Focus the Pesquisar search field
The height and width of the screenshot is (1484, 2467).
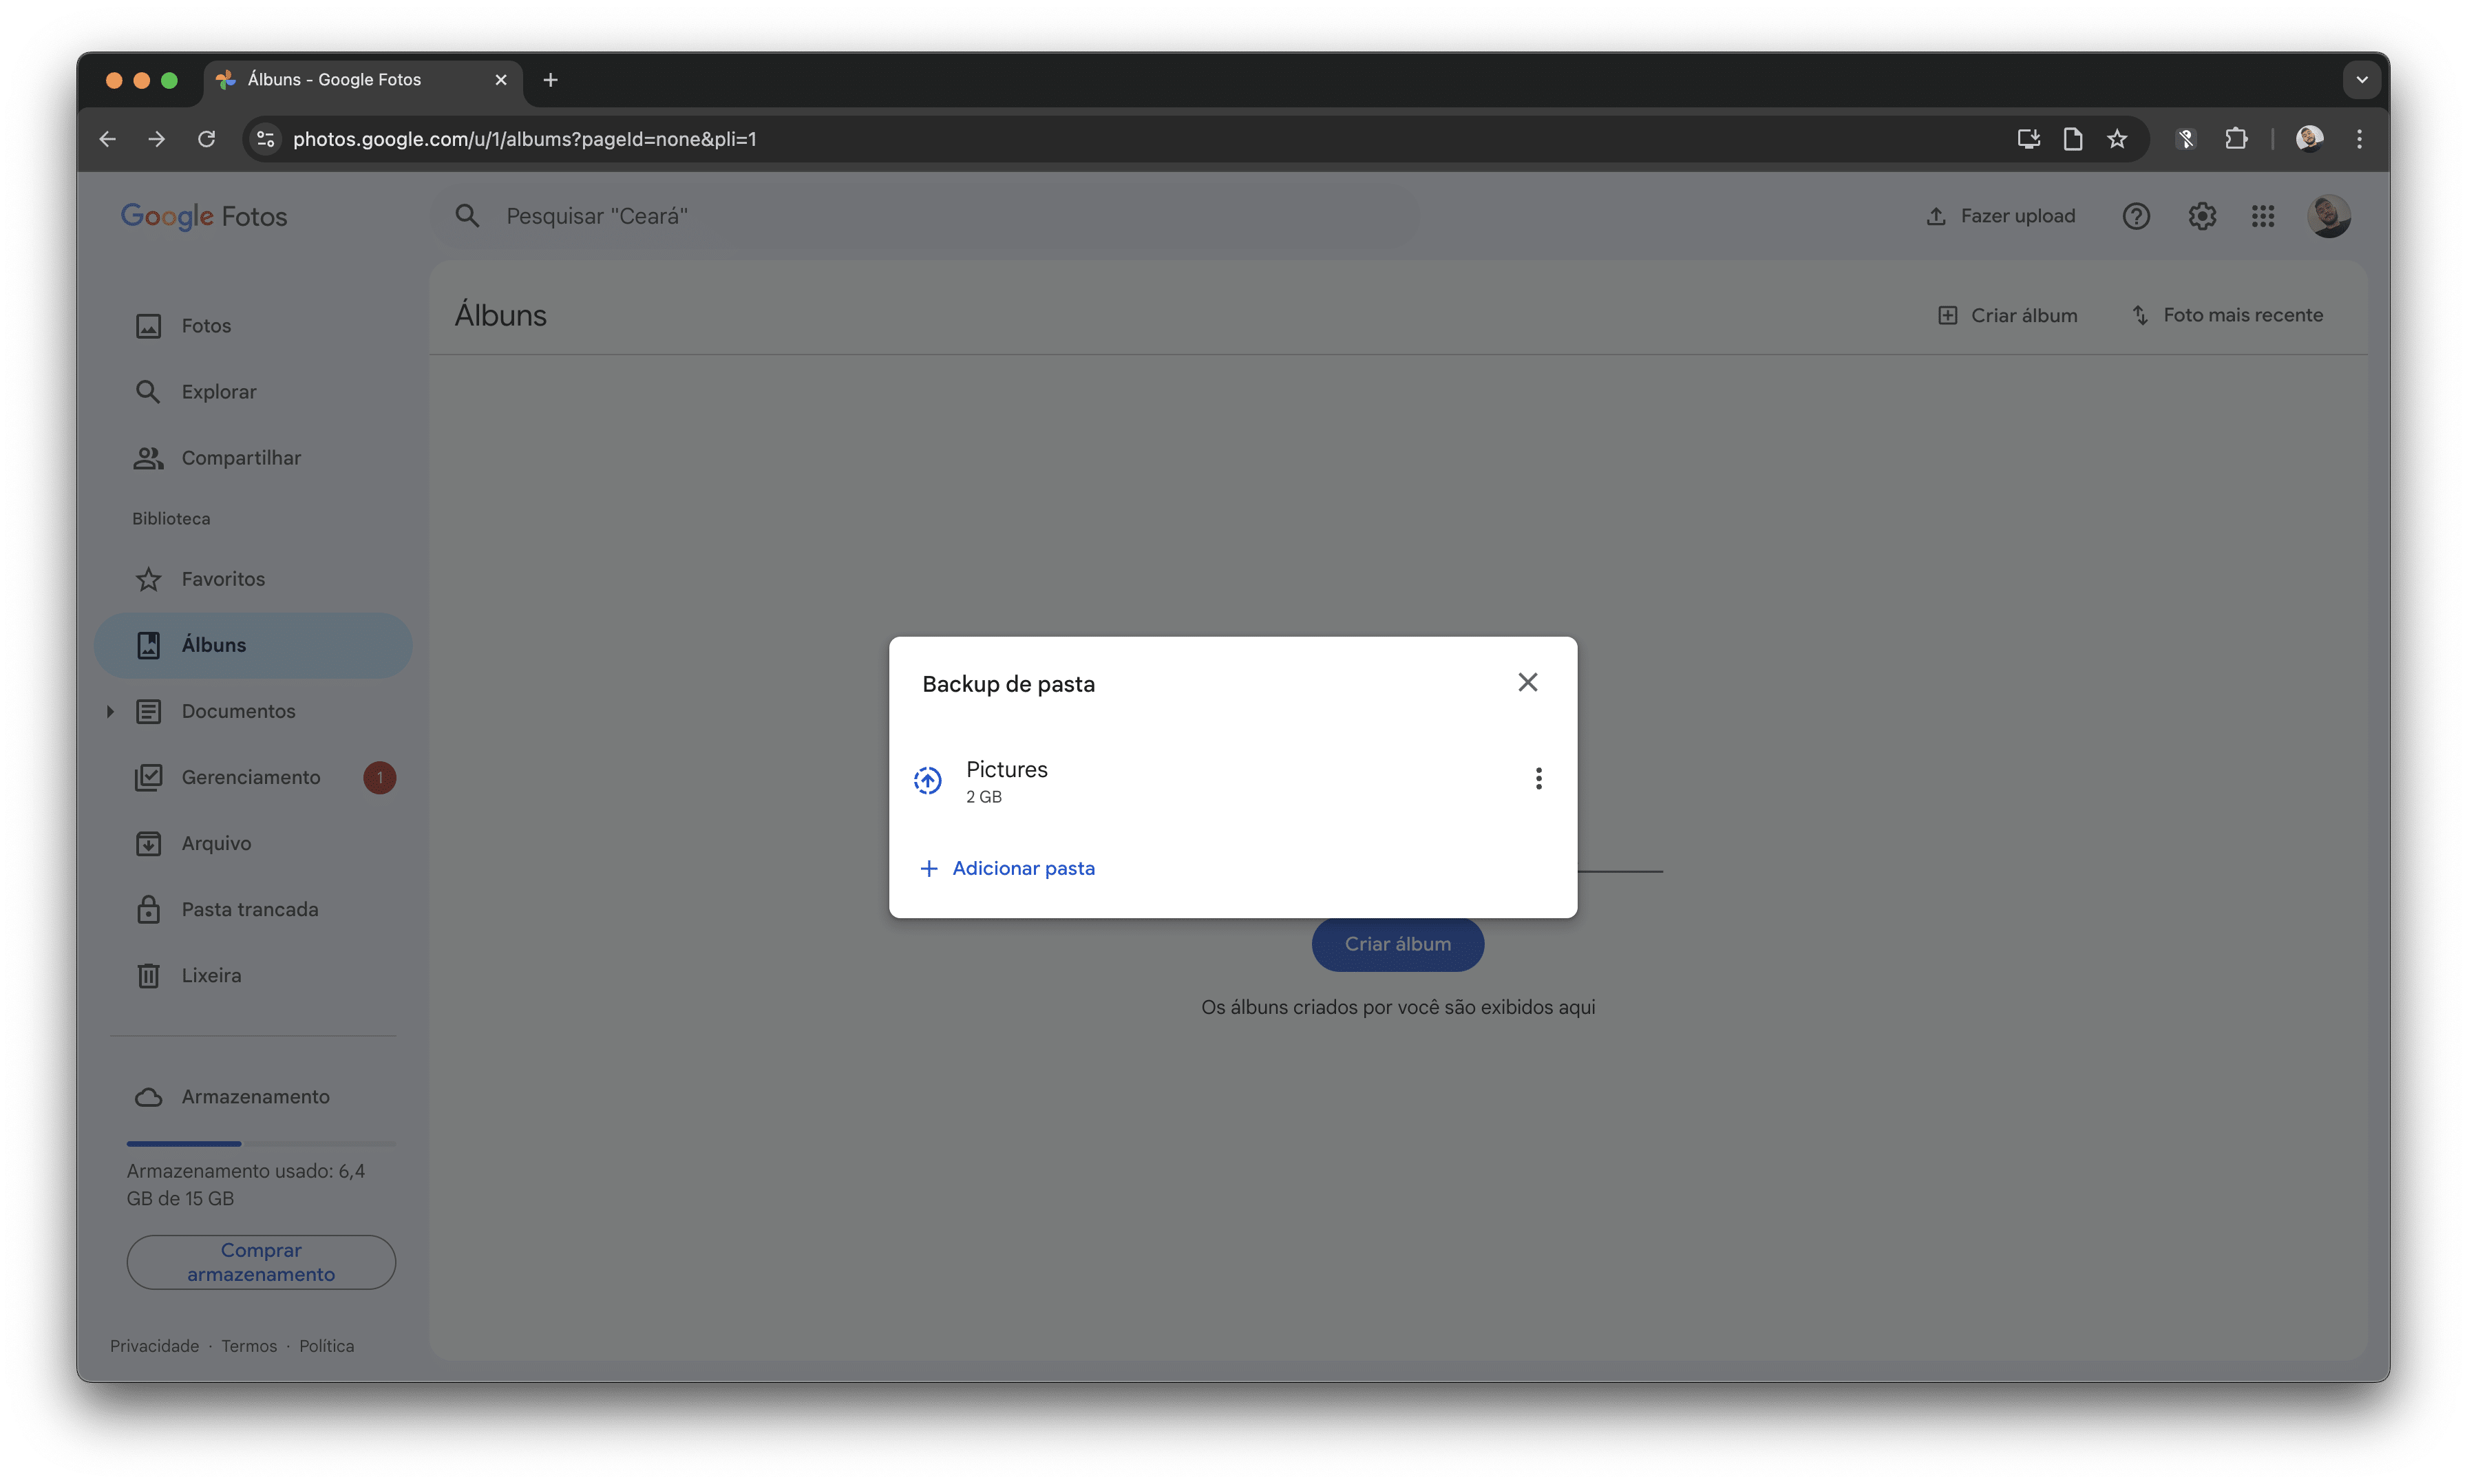925,216
